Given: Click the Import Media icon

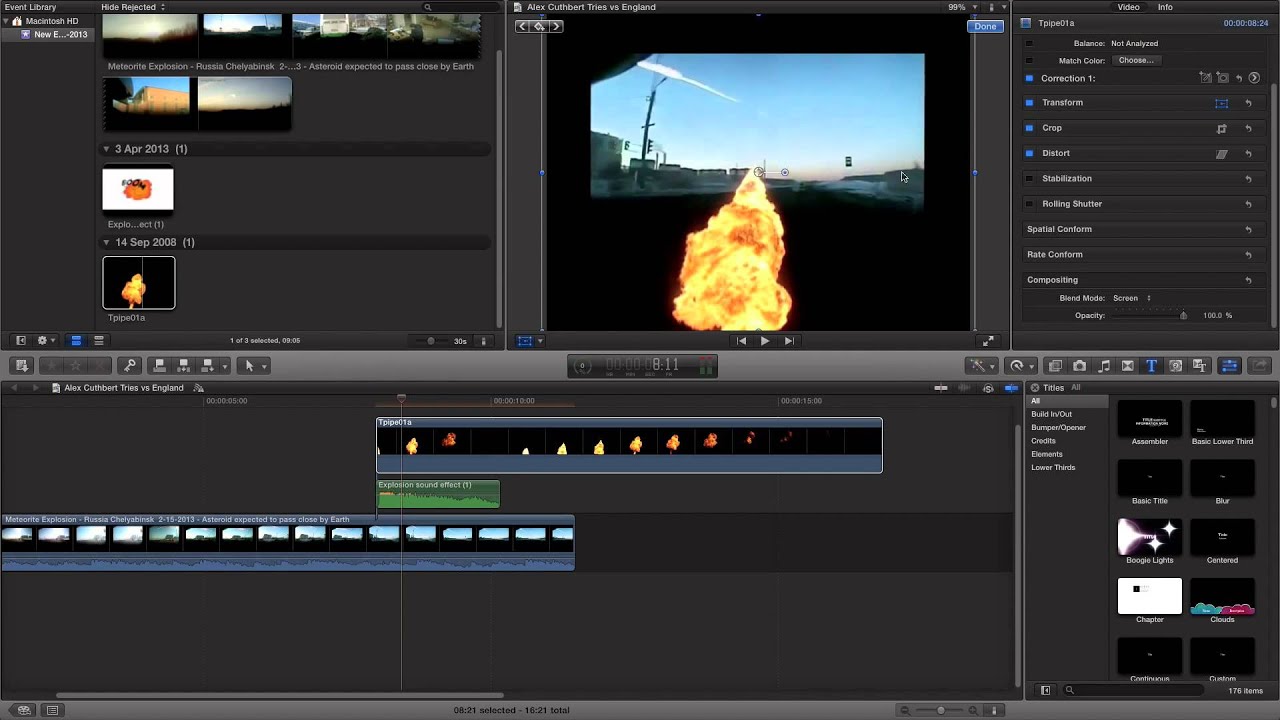Looking at the screenshot, I should 22,366.
